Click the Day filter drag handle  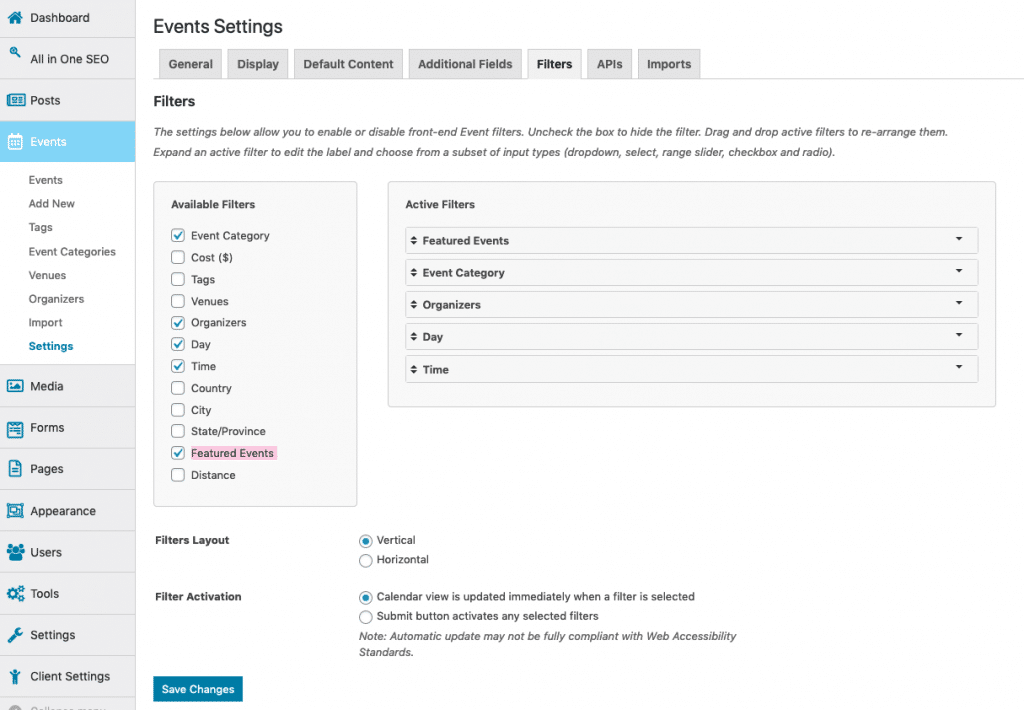[413, 336]
